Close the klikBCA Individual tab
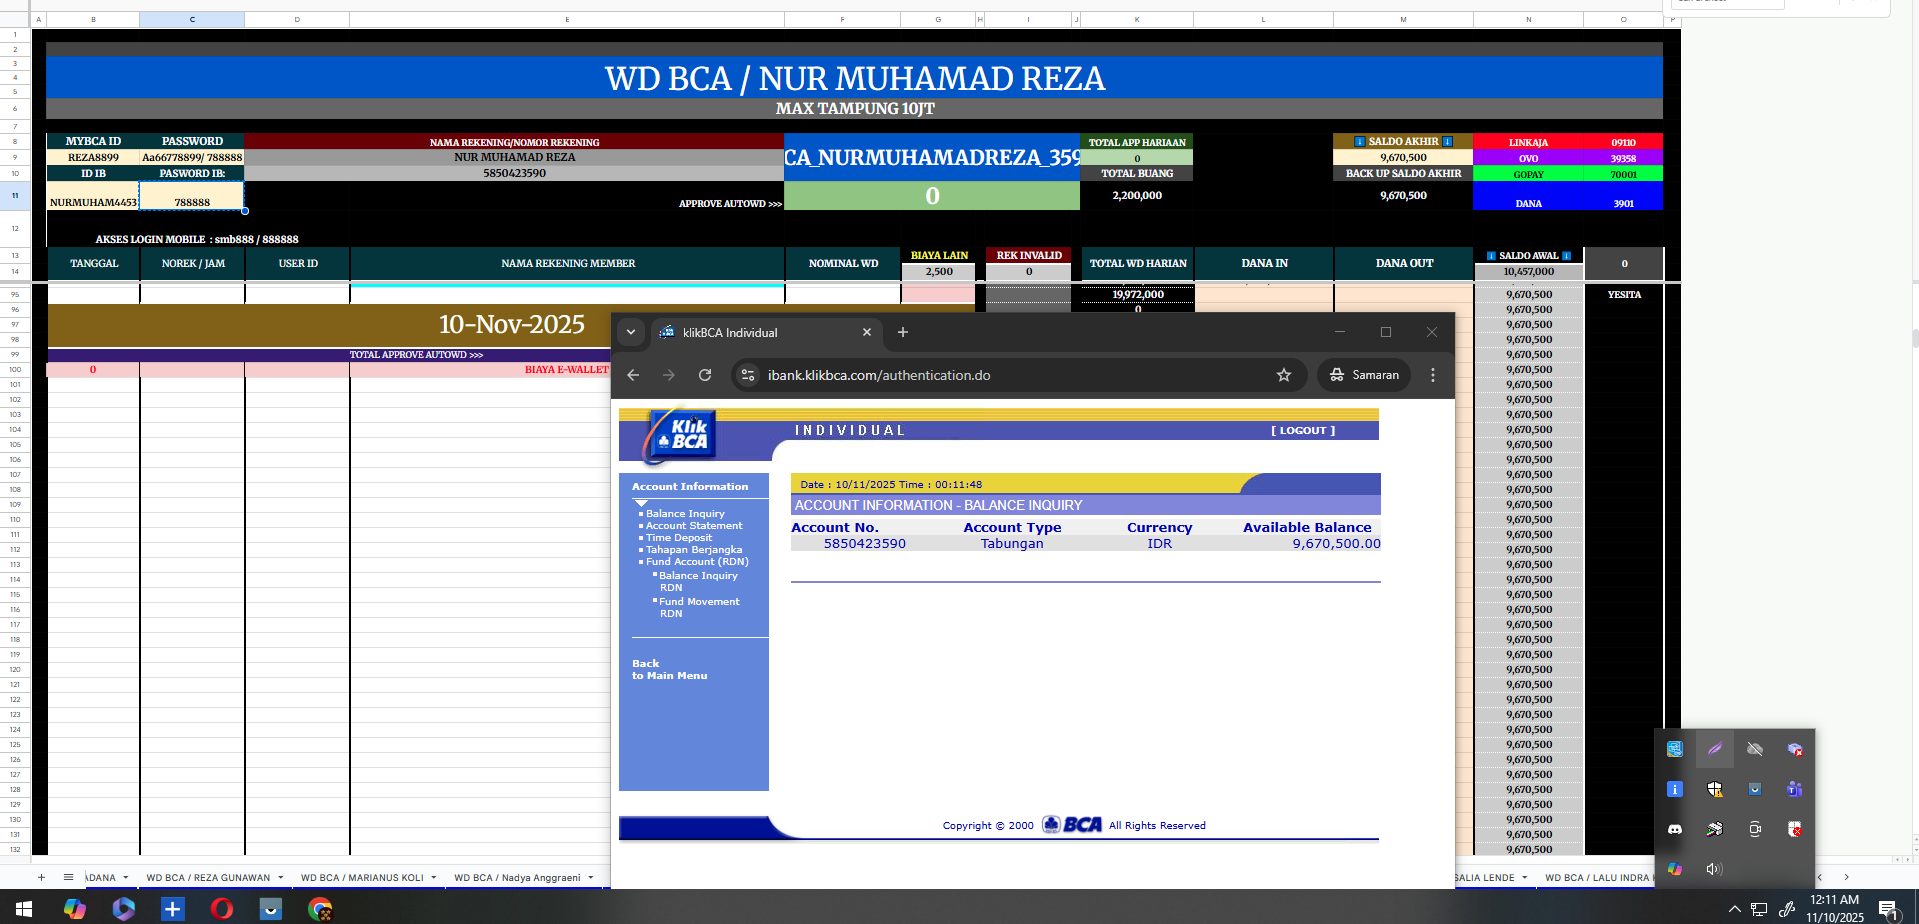 (867, 332)
